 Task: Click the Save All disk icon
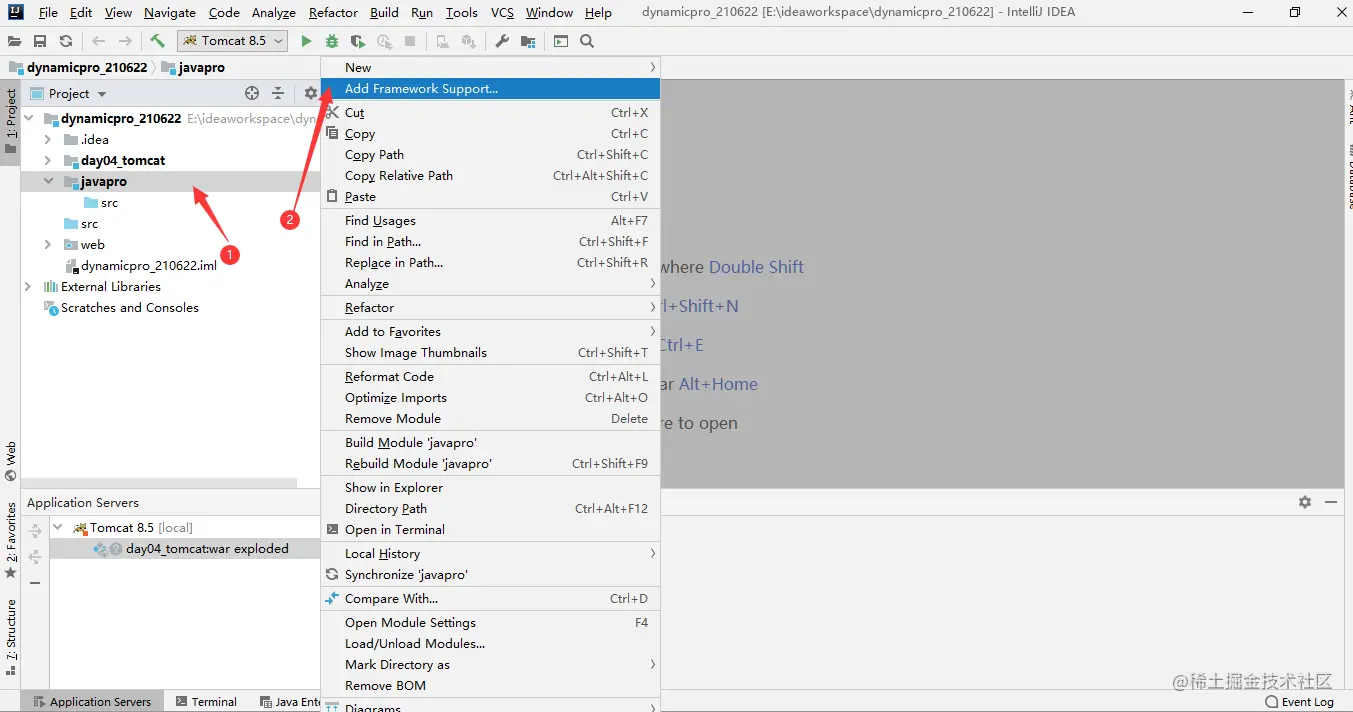click(40, 41)
